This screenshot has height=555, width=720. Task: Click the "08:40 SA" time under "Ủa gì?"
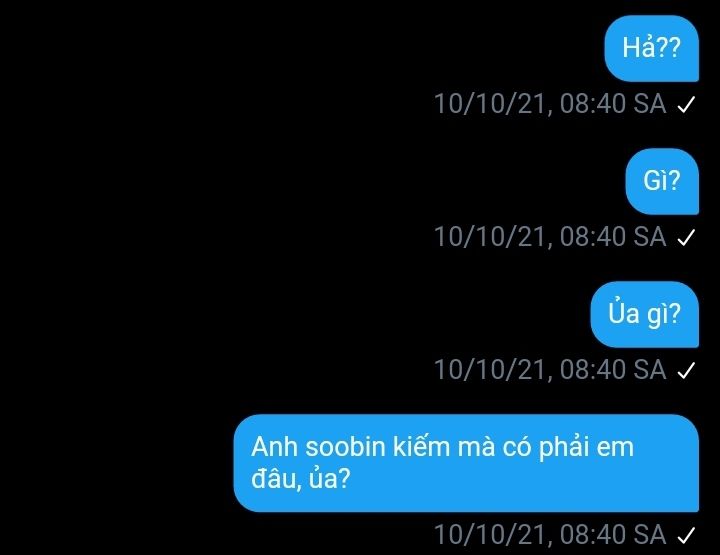(613, 370)
